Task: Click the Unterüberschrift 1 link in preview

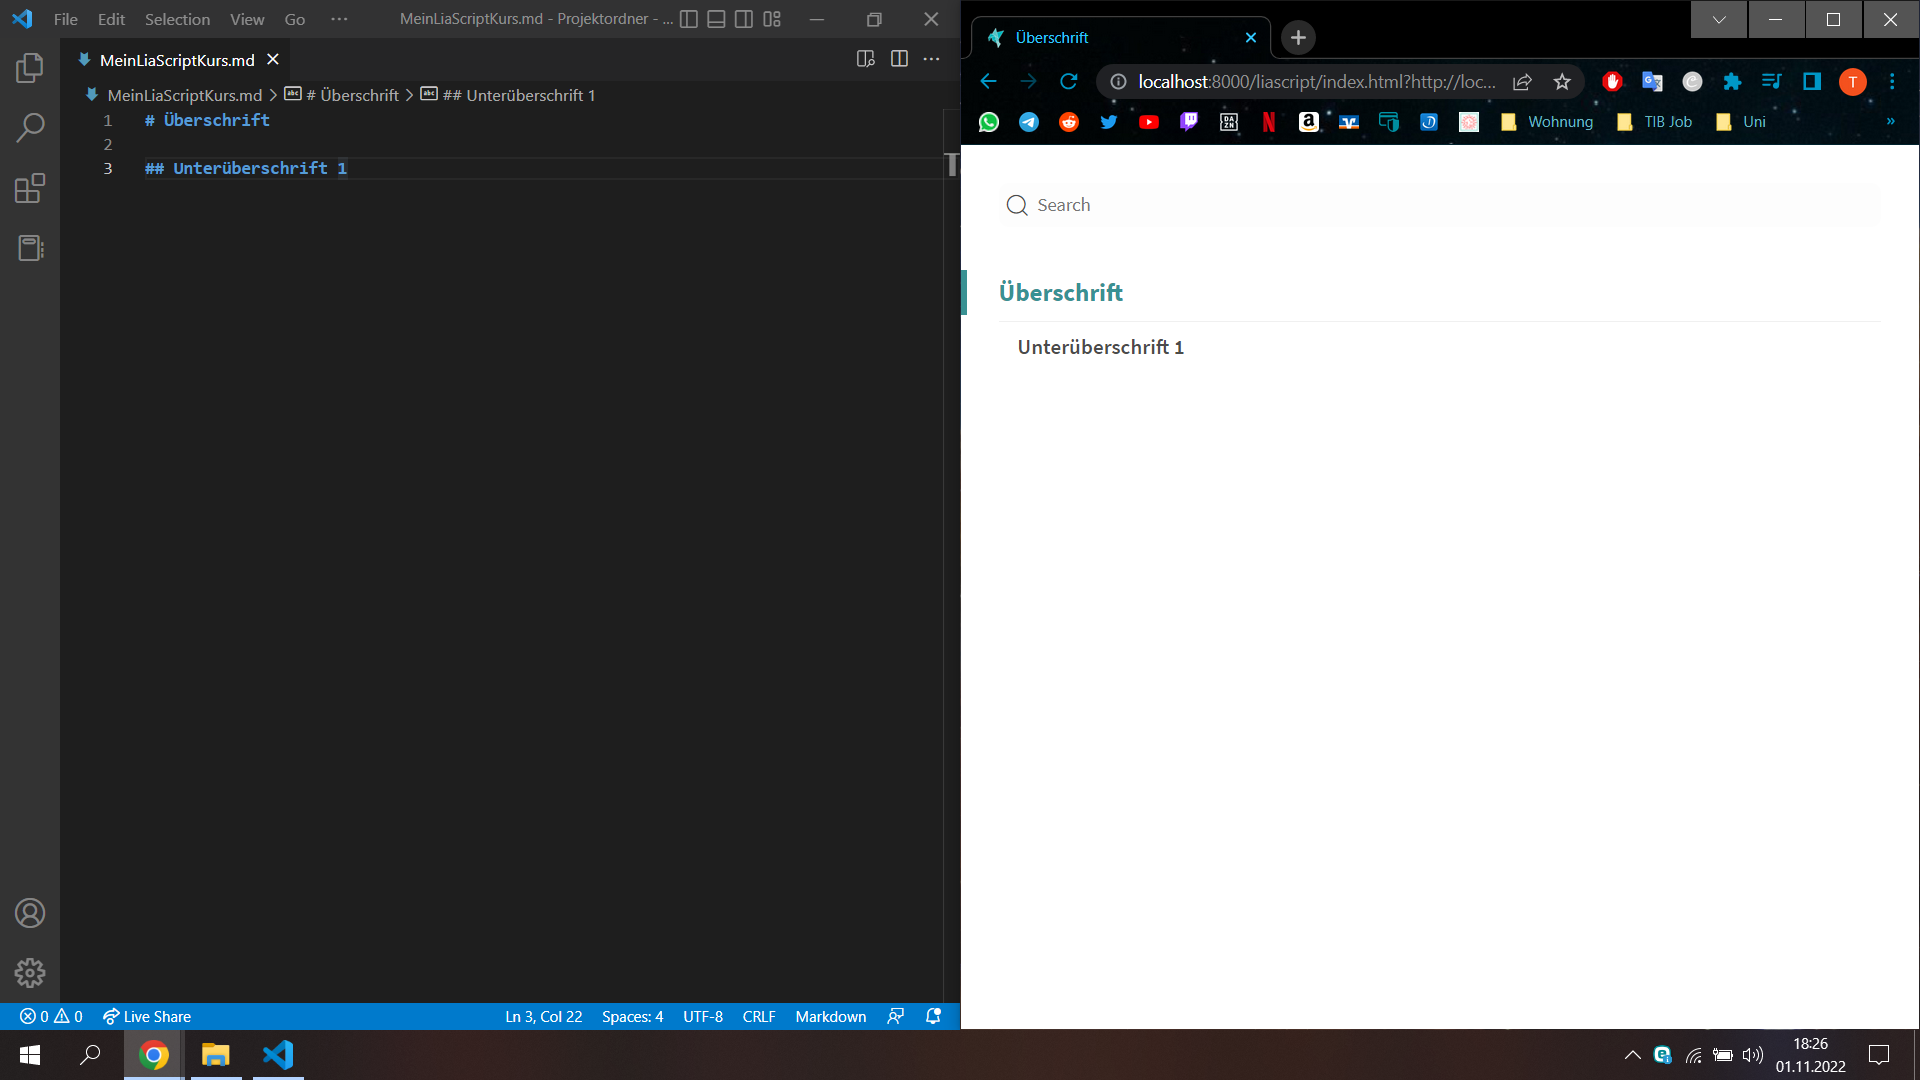Action: (1100, 347)
